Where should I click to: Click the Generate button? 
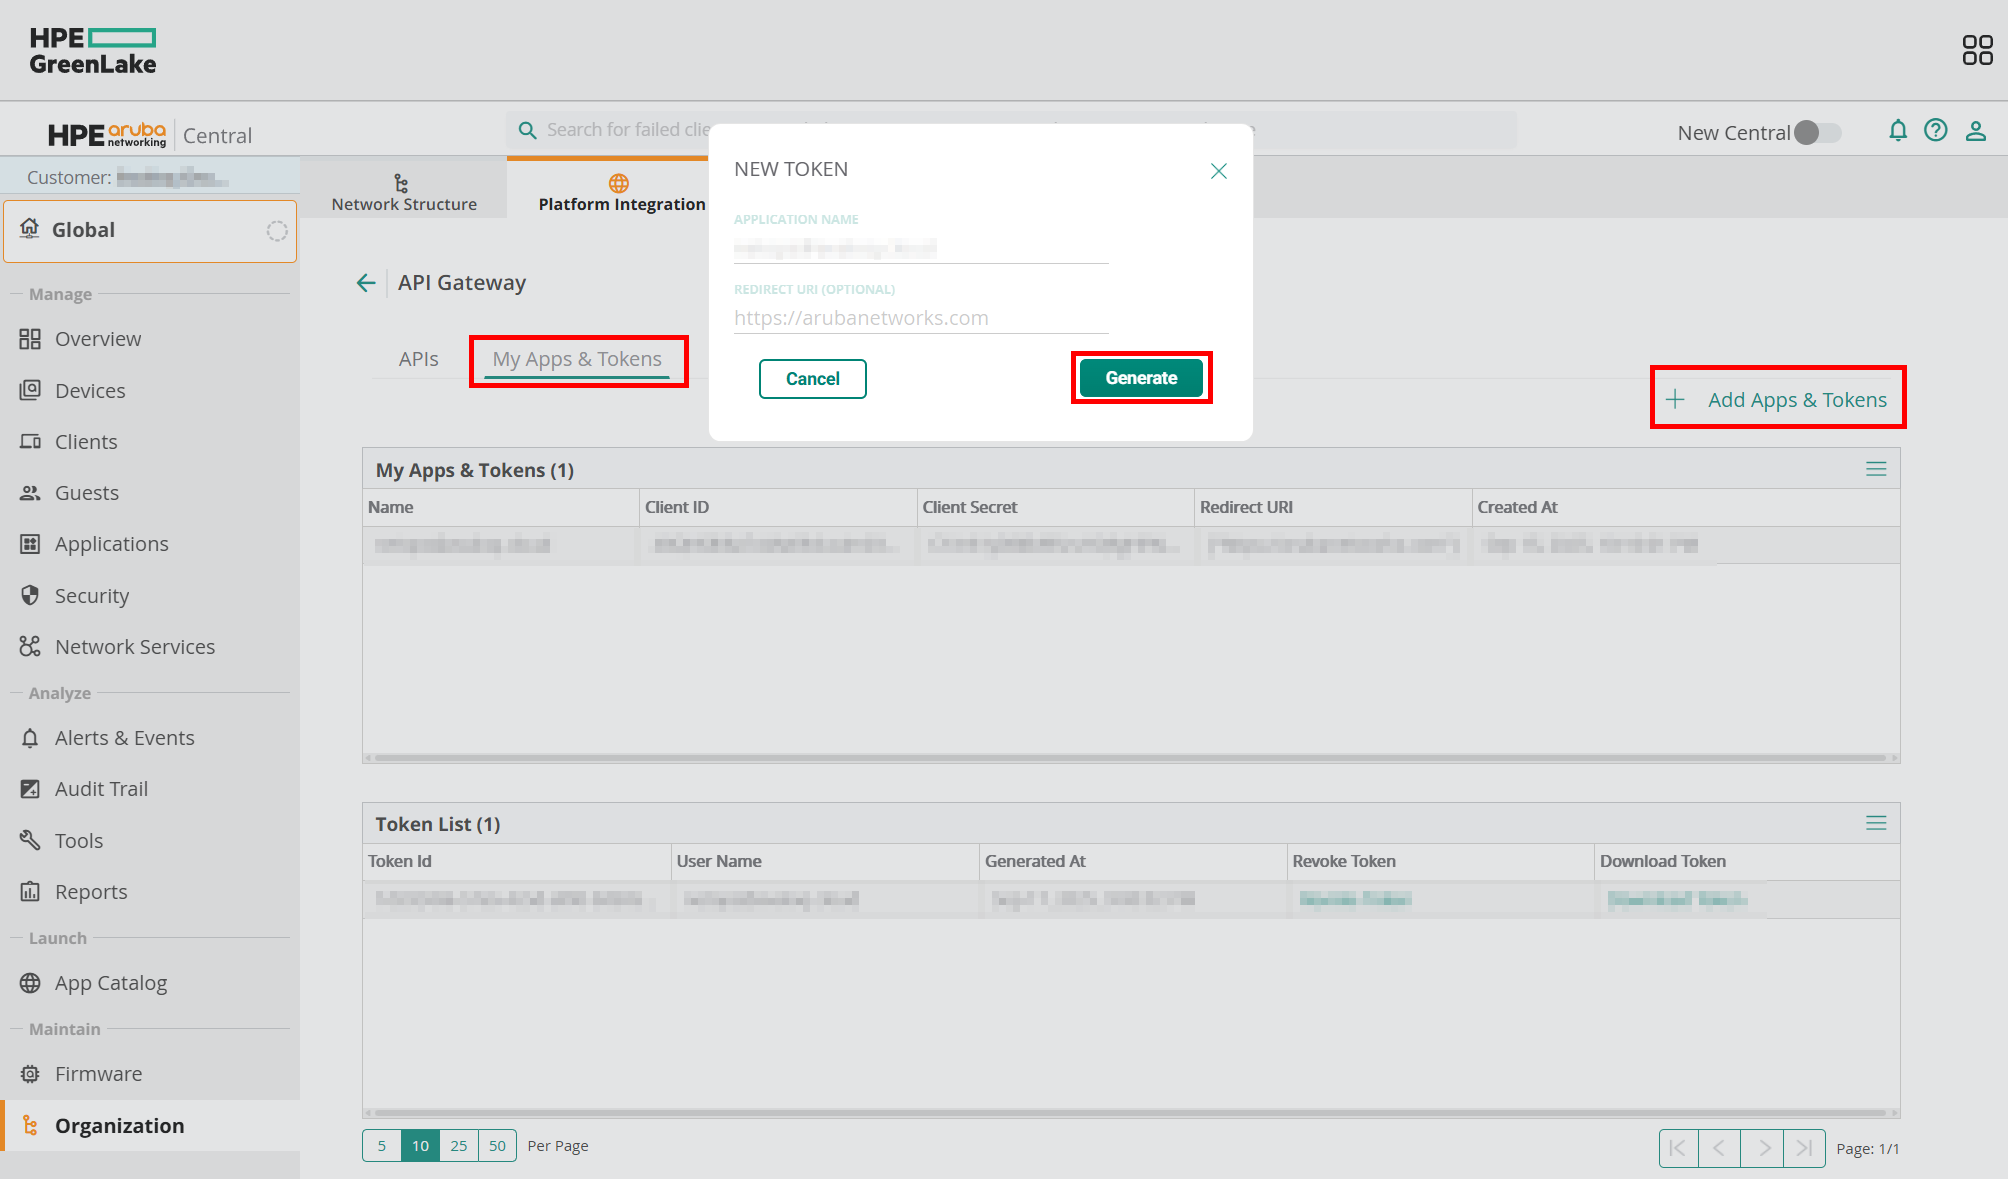pyautogui.click(x=1141, y=378)
